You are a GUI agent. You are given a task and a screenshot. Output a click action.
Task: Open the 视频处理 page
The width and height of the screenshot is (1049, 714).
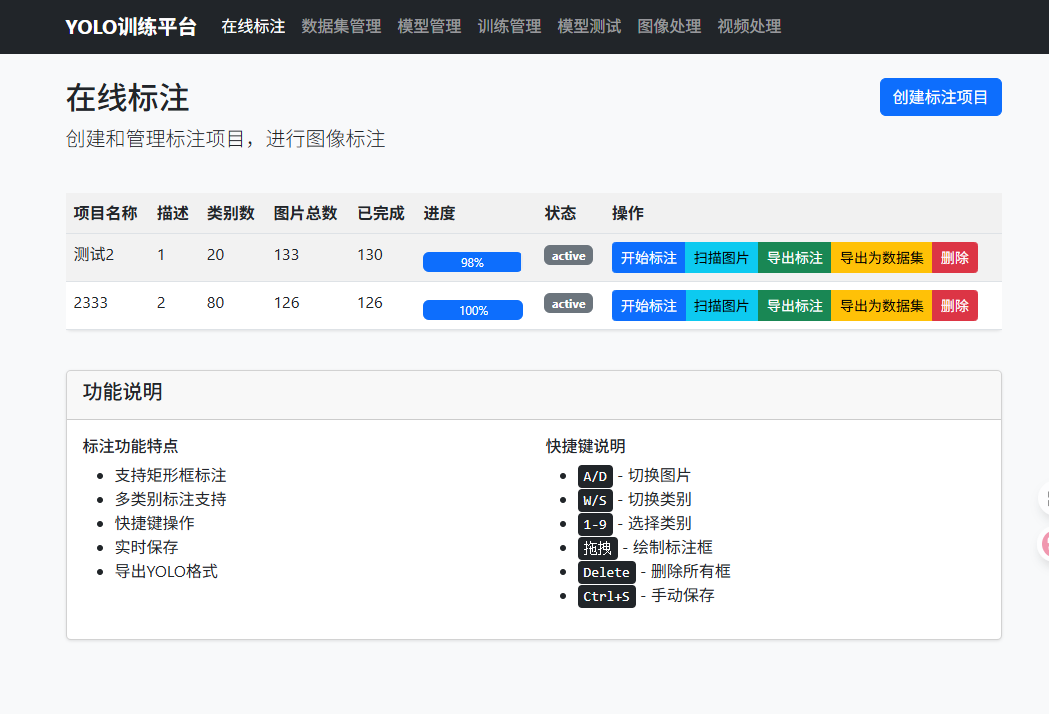748,27
